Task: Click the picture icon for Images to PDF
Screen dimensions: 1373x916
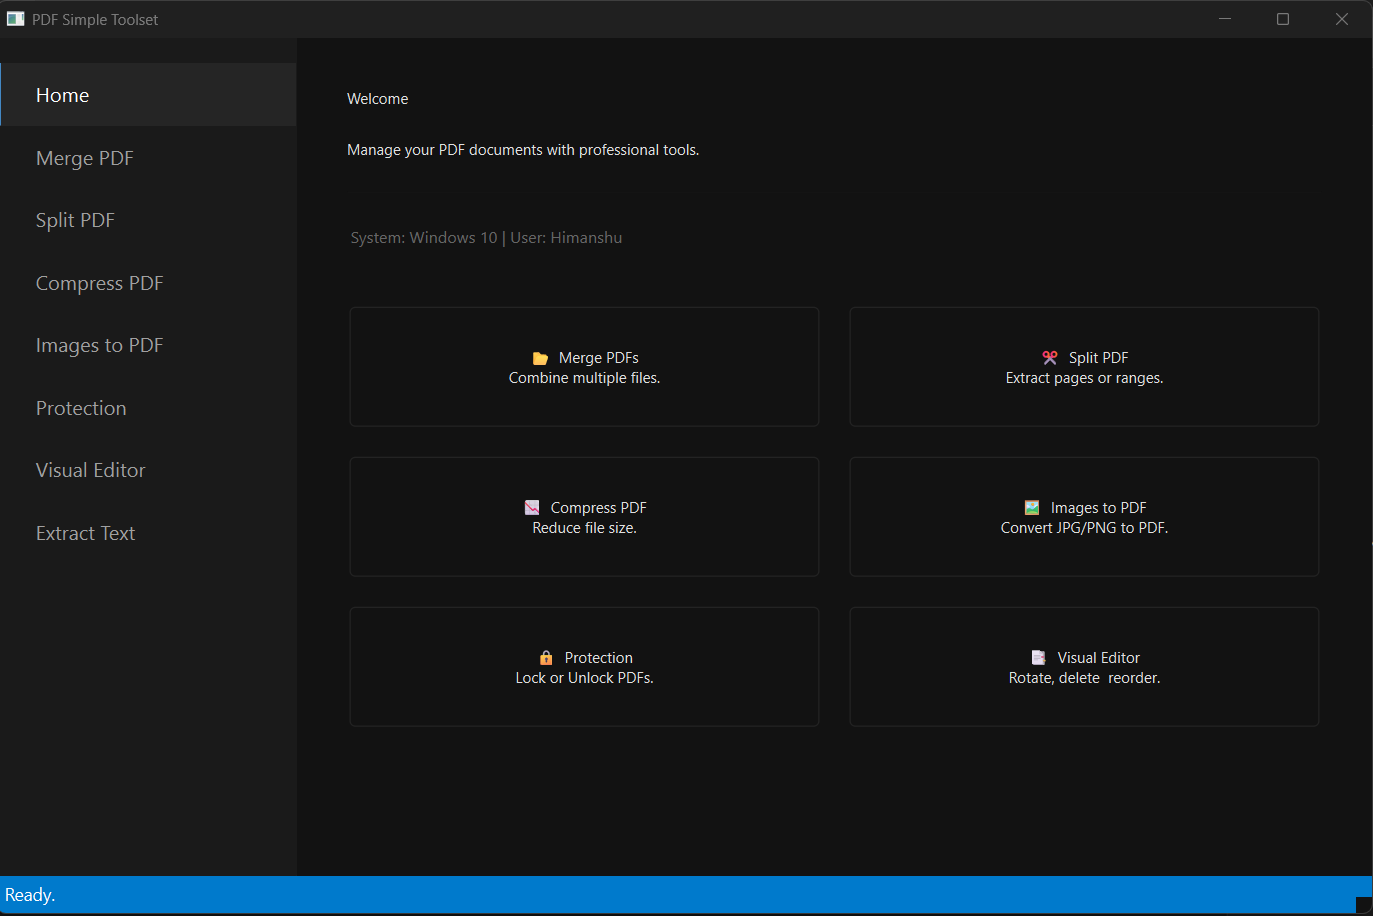Action: (1032, 508)
